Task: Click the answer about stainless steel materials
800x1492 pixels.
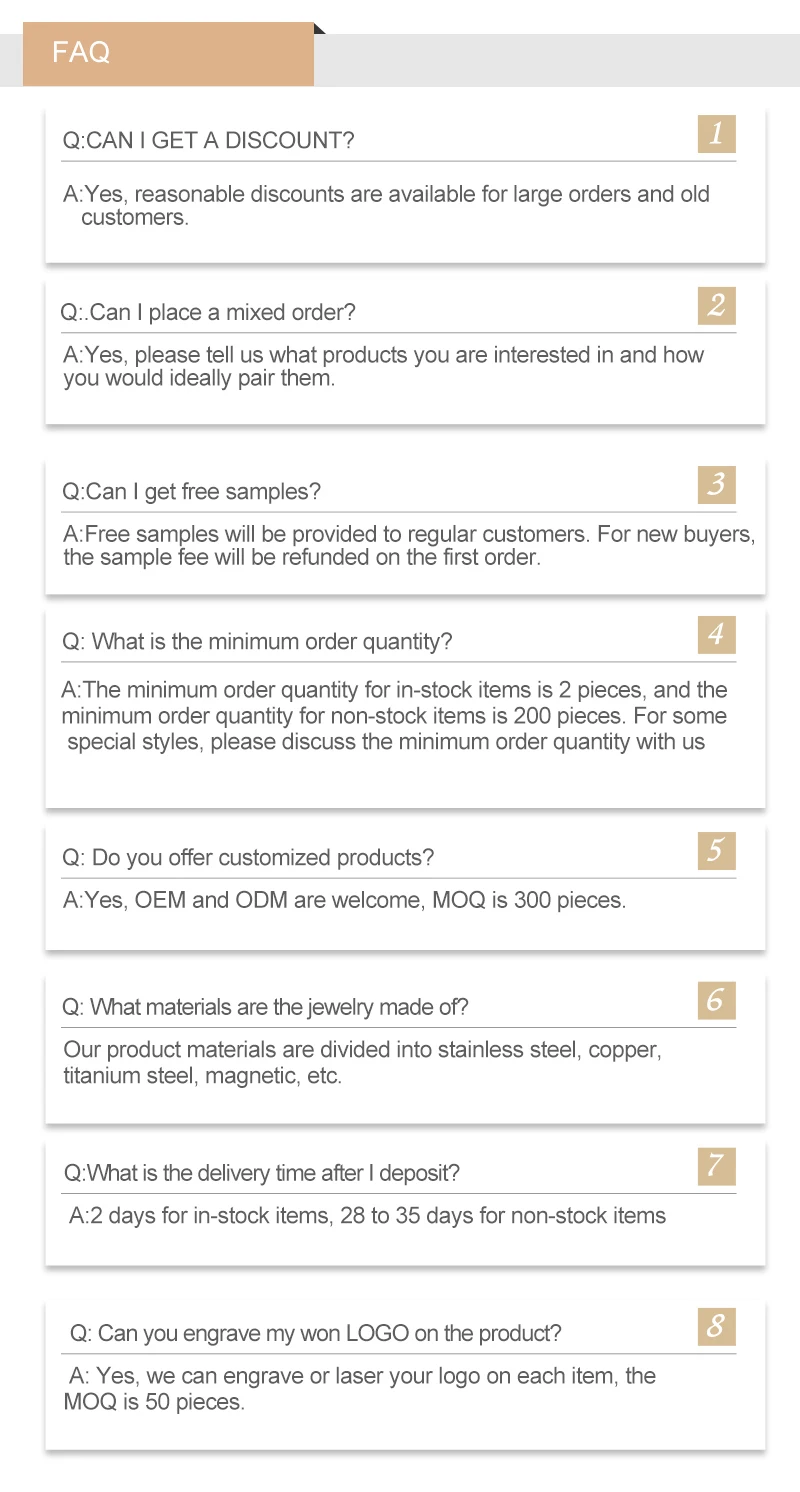Action: pos(362,1063)
